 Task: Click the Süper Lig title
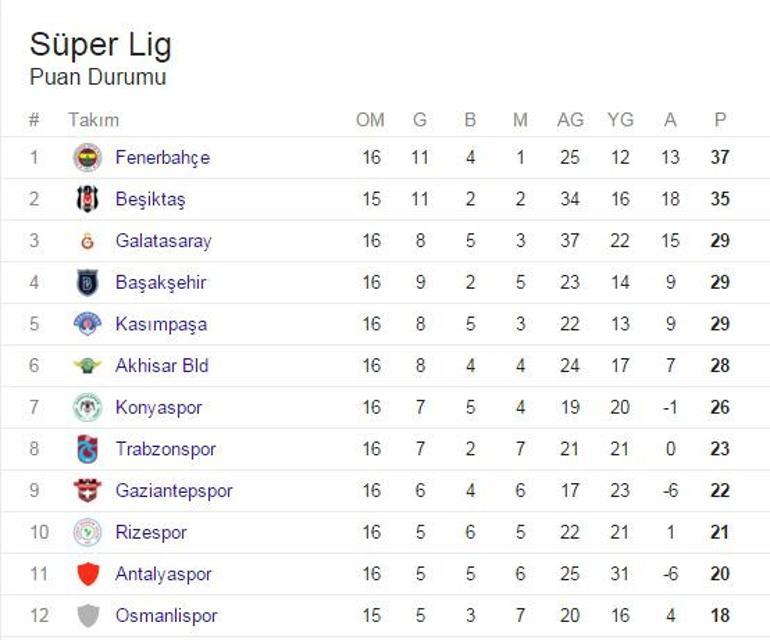101,45
